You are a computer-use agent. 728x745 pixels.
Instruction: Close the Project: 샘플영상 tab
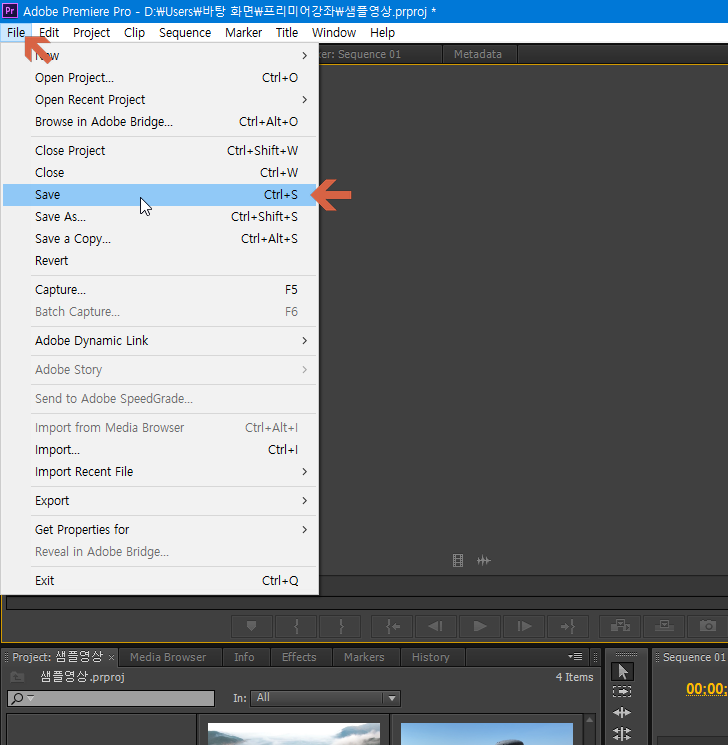[x=111, y=658]
